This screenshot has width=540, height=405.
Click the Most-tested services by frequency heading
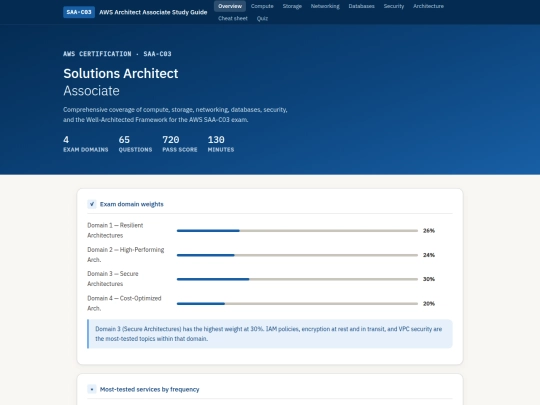149,390
